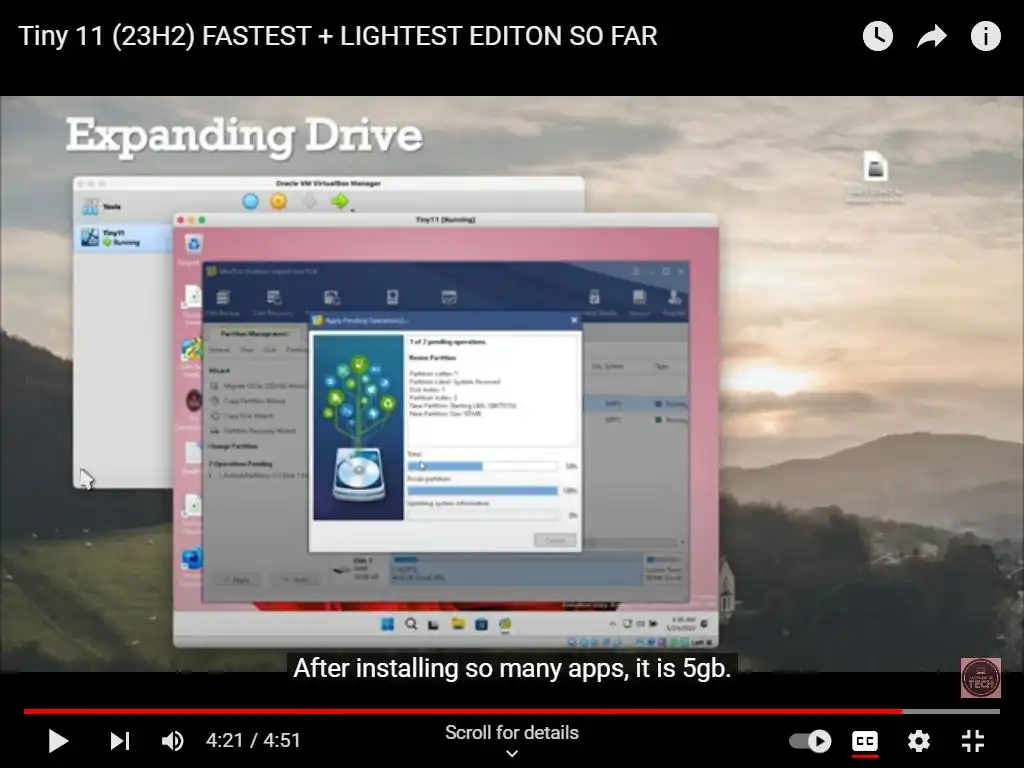Expand Scroll for details chevron
Screen dimensions: 1024x768
[512, 754]
